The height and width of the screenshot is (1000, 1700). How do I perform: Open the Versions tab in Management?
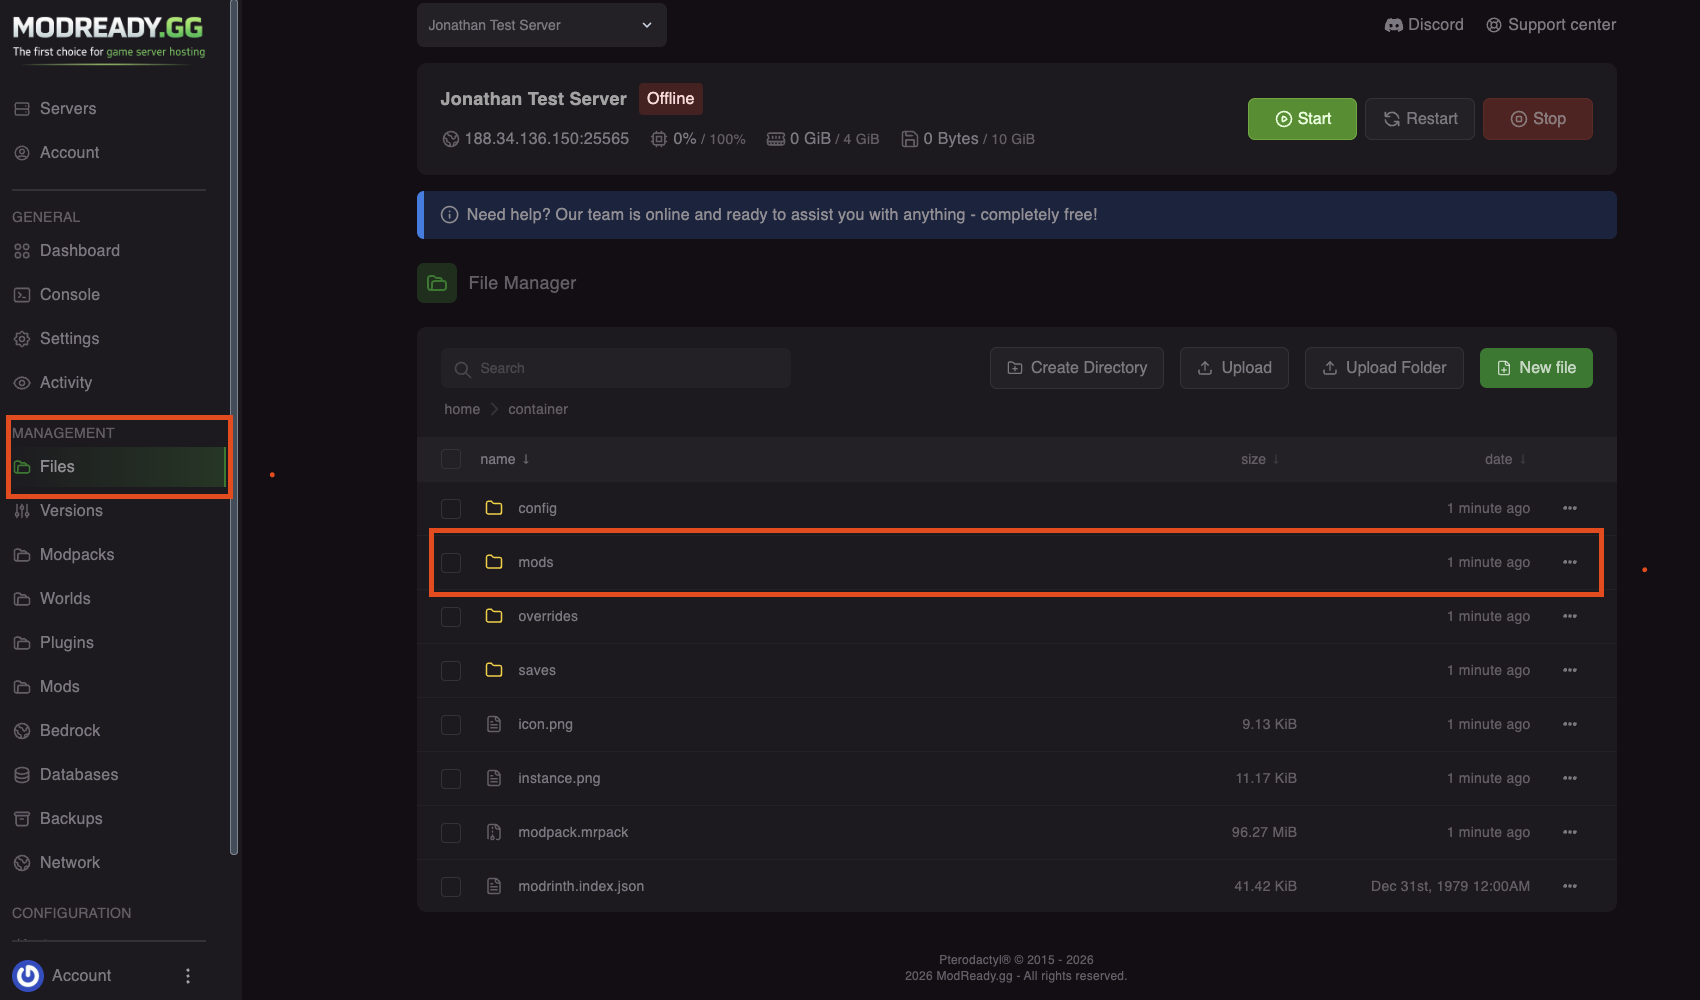(x=70, y=510)
